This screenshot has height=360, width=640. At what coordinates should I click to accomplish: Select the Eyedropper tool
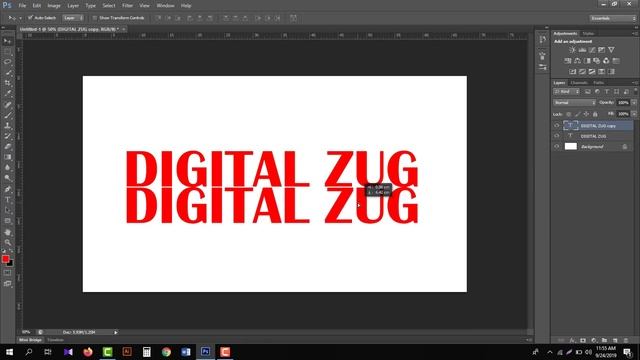point(7,93)
